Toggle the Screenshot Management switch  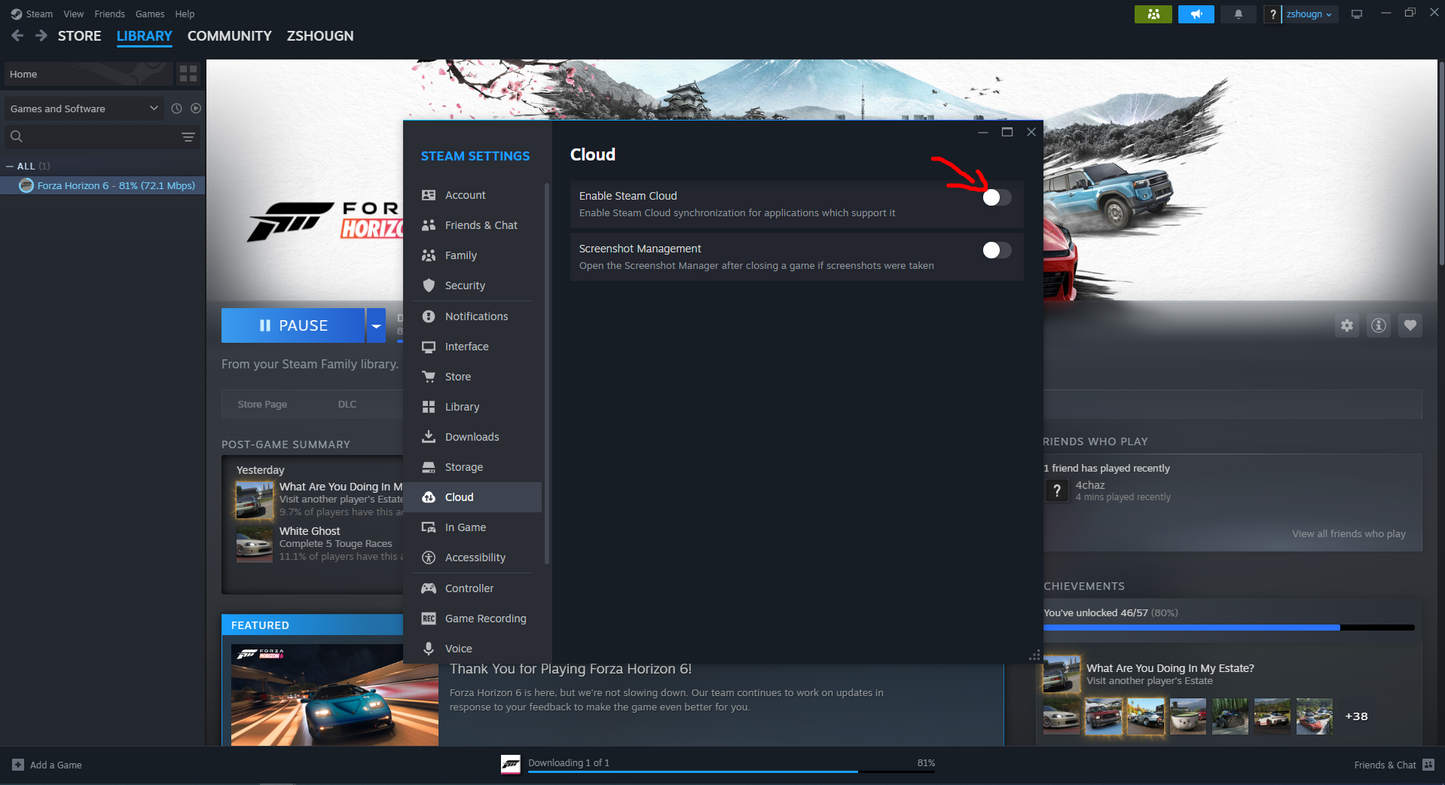coord(996,250)
